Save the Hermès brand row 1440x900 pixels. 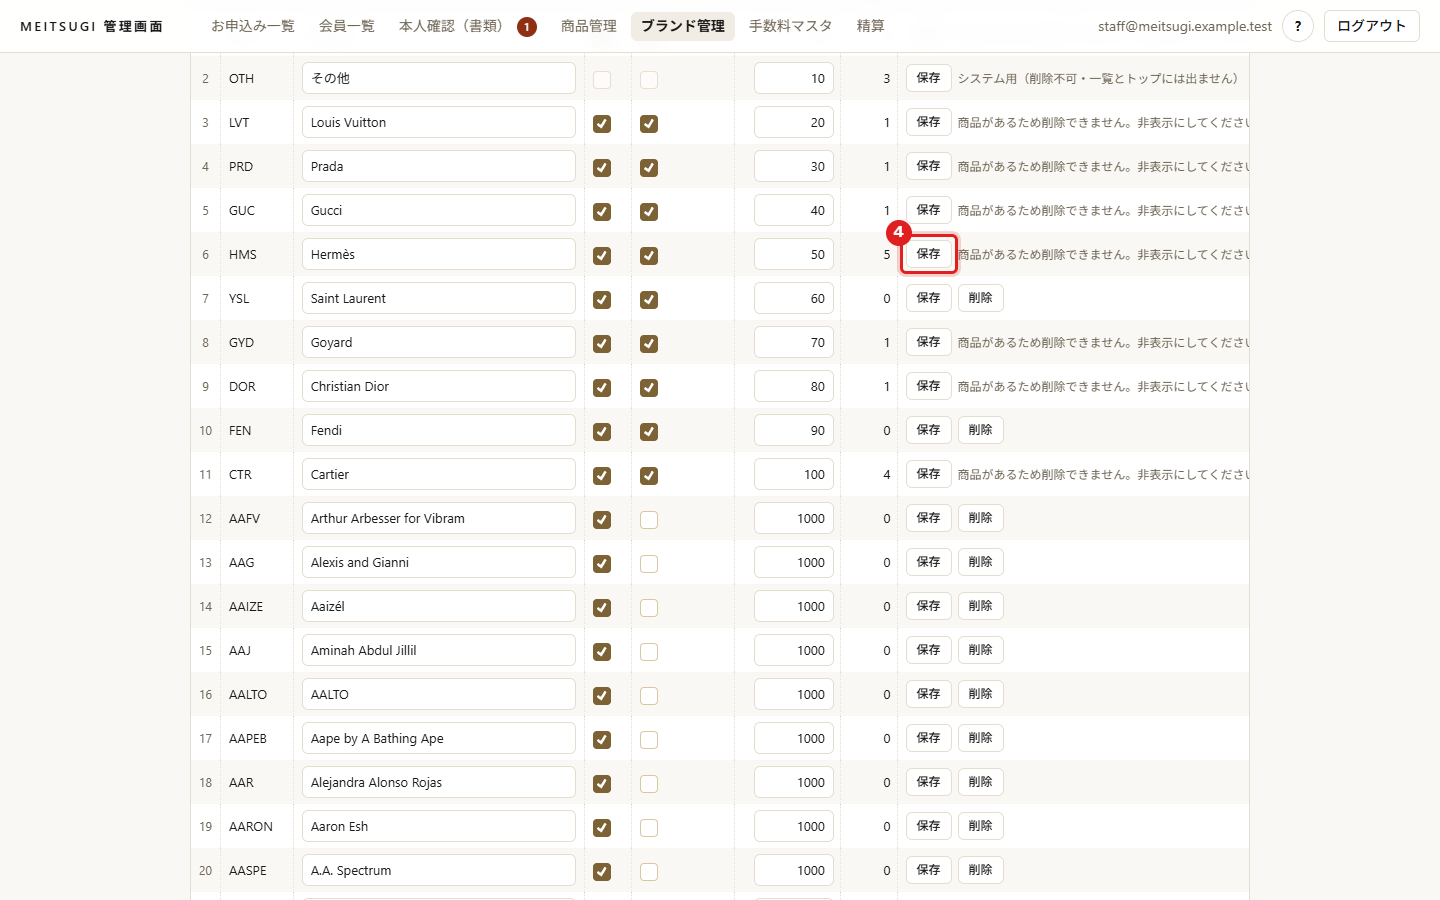click(929, 254)
